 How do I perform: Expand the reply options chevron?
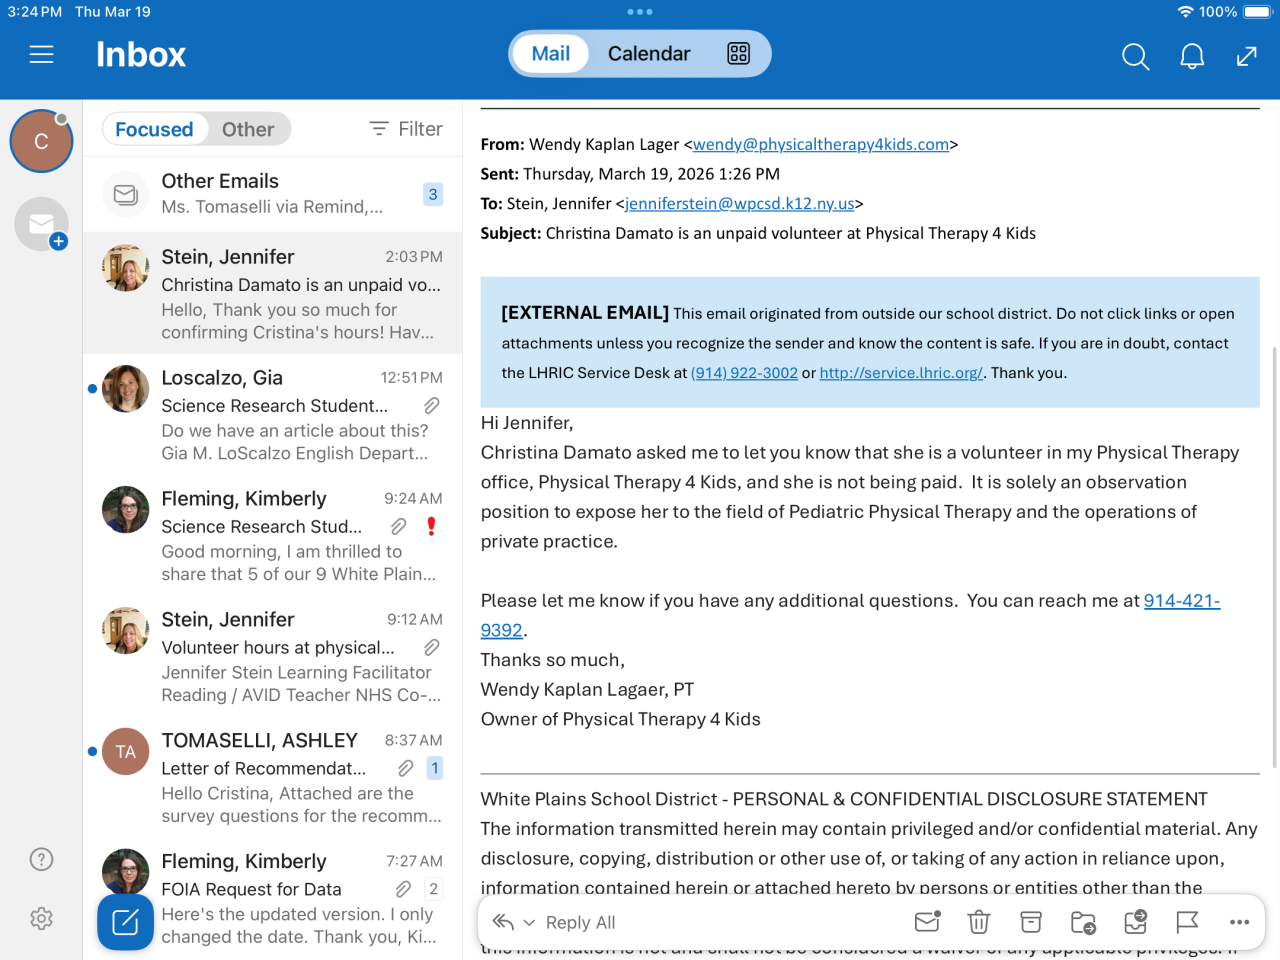(x=529, y=923)
